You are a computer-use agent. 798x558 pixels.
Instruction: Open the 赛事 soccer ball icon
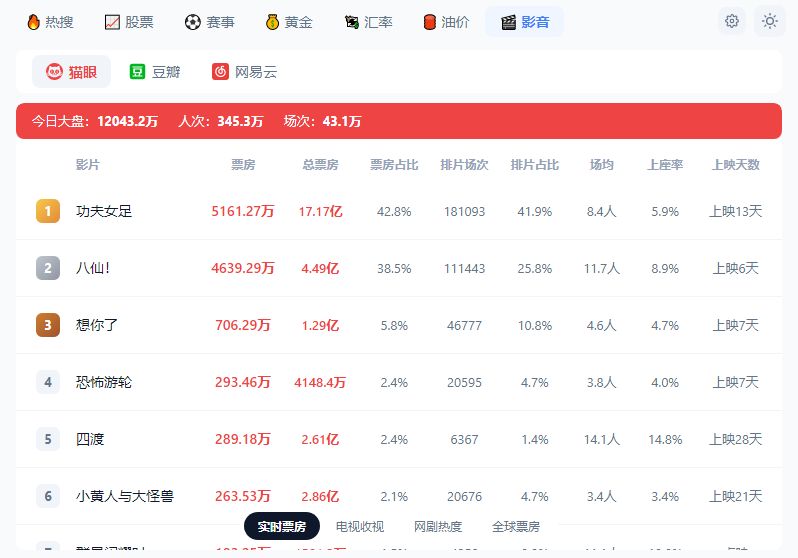pyautogui.click(x=192, y=22)
